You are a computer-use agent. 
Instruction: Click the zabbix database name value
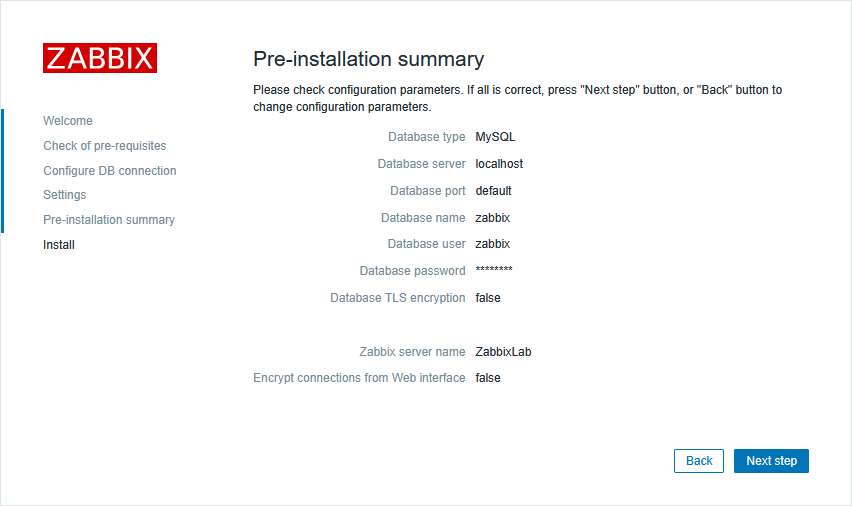[493, 218]
